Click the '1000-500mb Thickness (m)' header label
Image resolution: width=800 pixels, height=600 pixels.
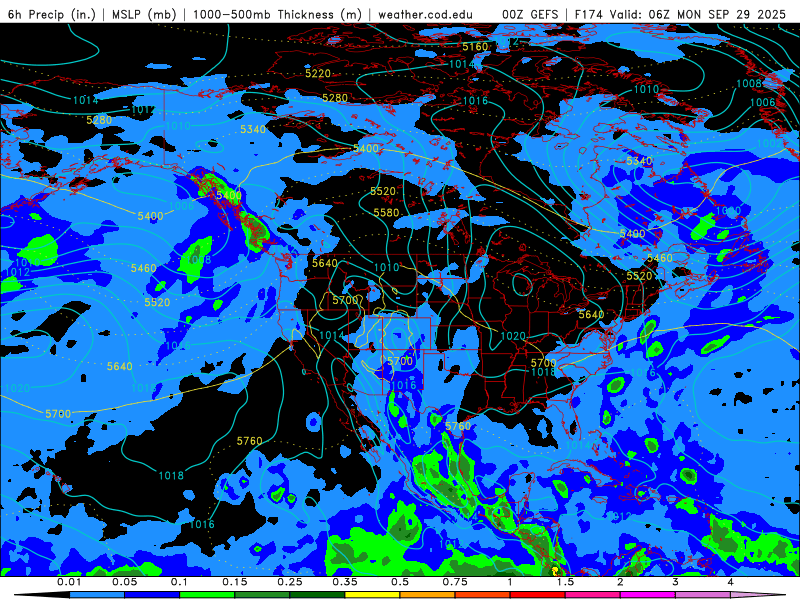(x=278, y=14)
